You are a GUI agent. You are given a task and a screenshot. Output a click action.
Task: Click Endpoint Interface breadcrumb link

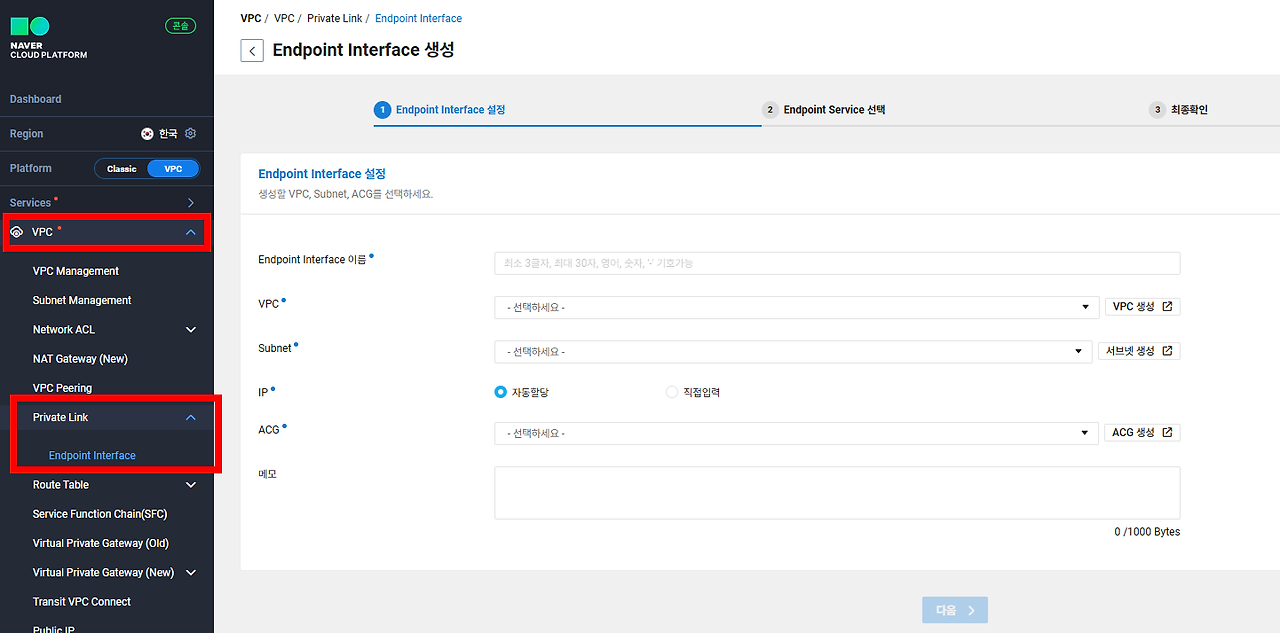coord(418,18)
